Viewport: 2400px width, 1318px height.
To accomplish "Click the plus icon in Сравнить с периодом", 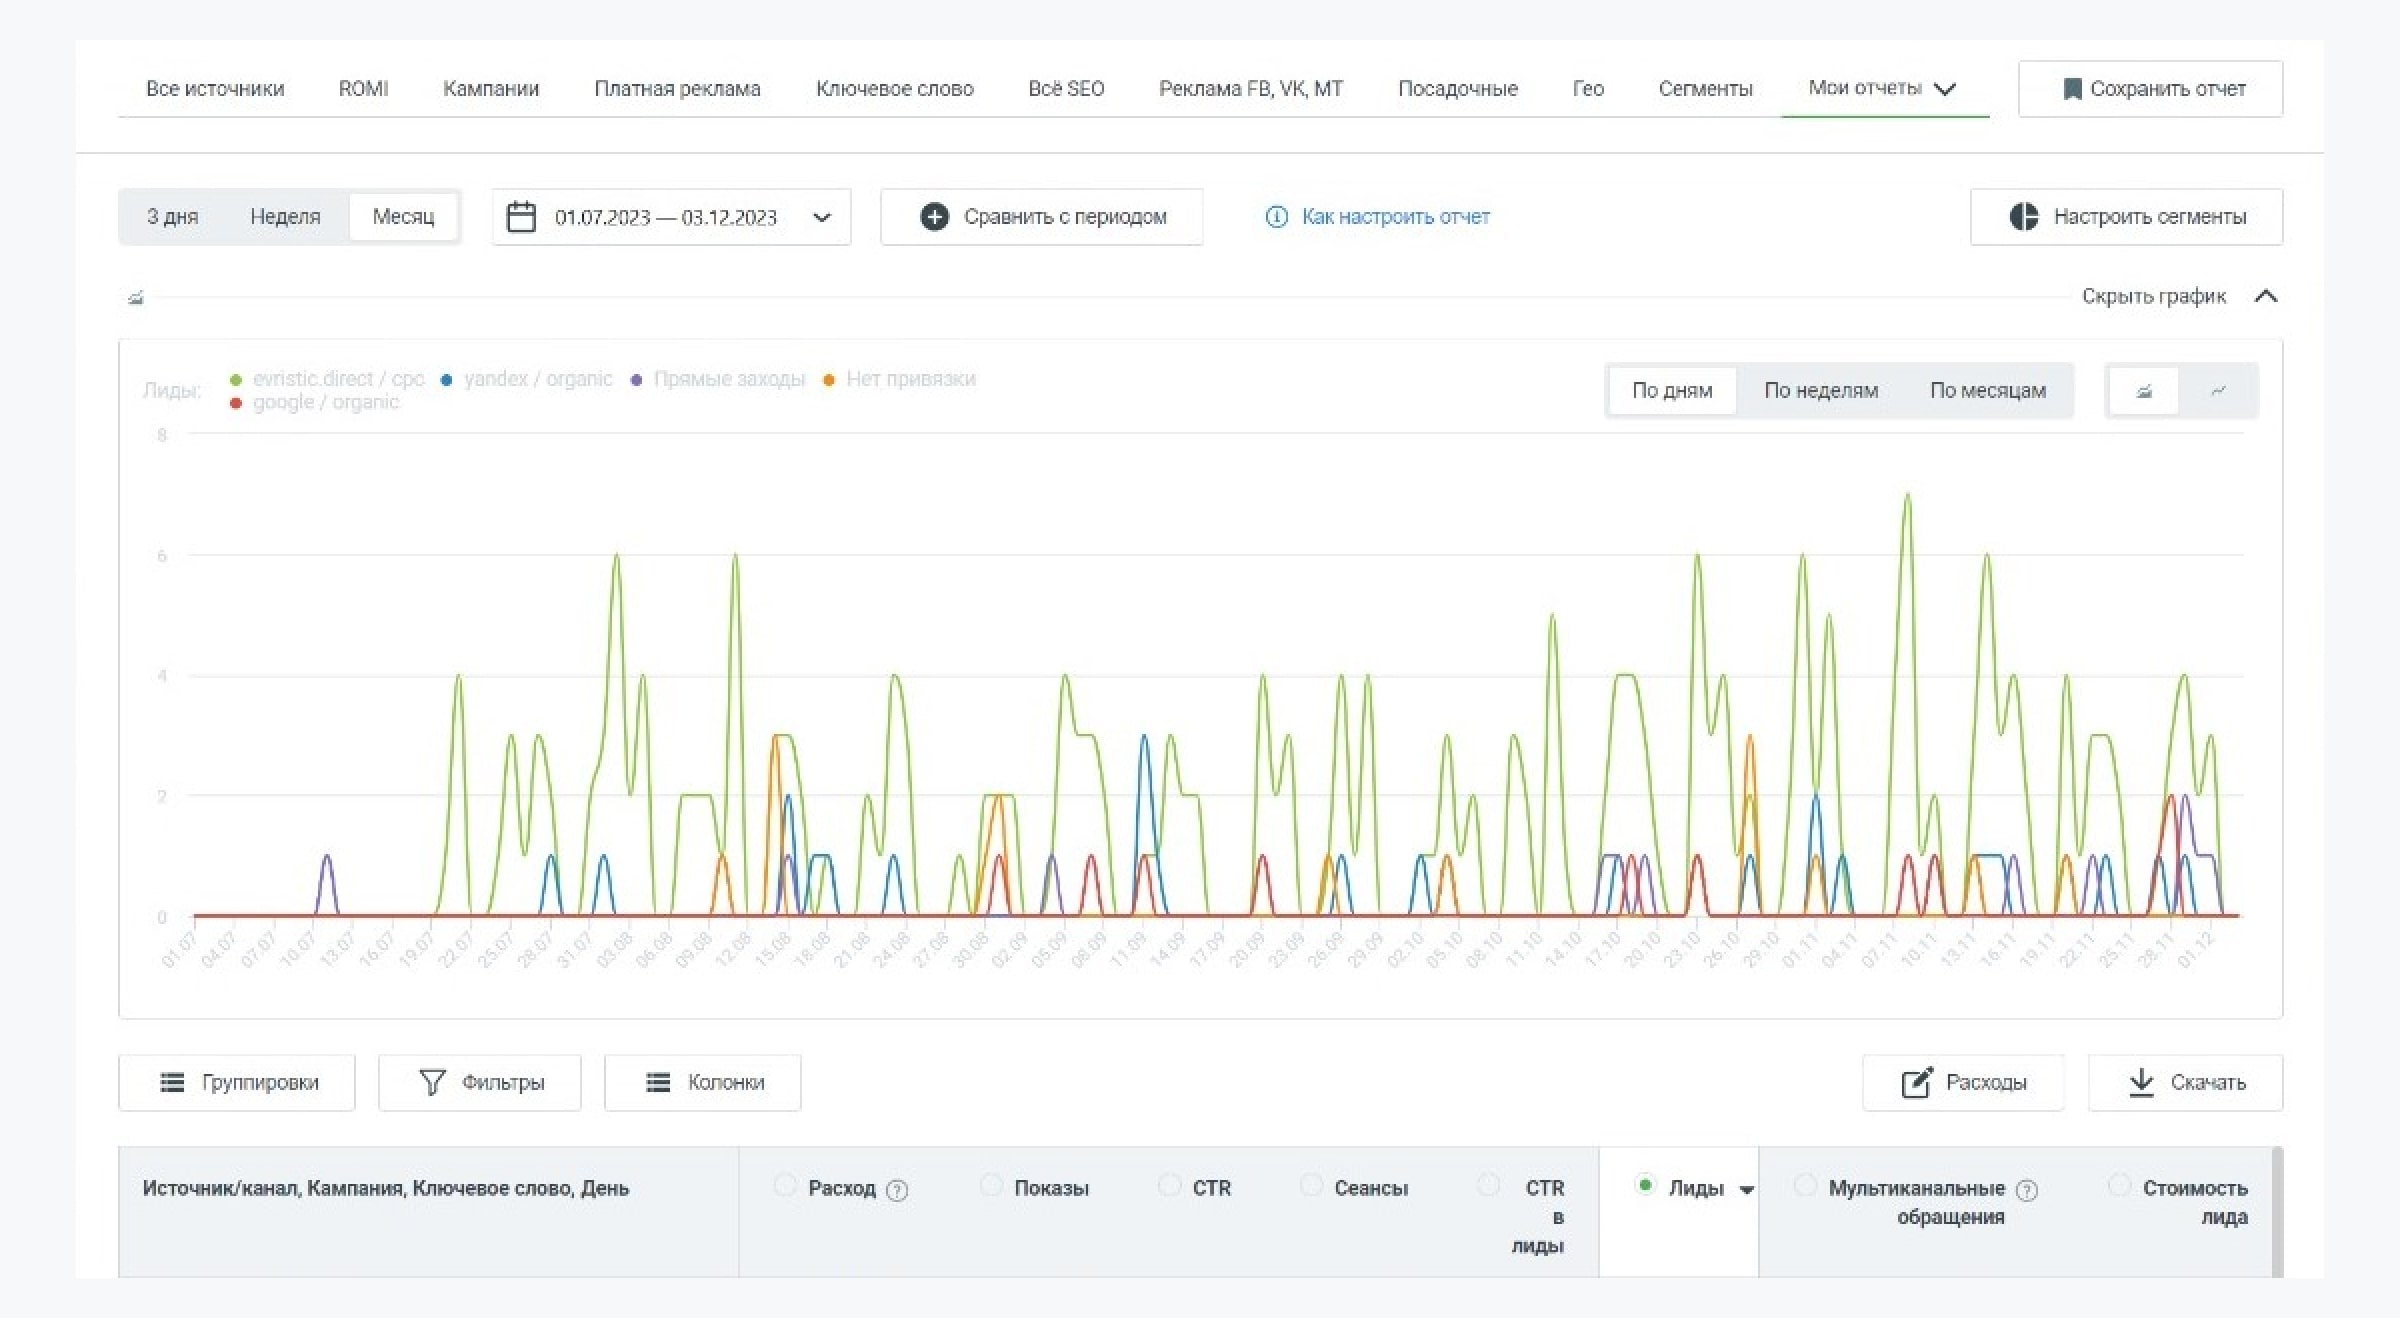I will 934,217.
